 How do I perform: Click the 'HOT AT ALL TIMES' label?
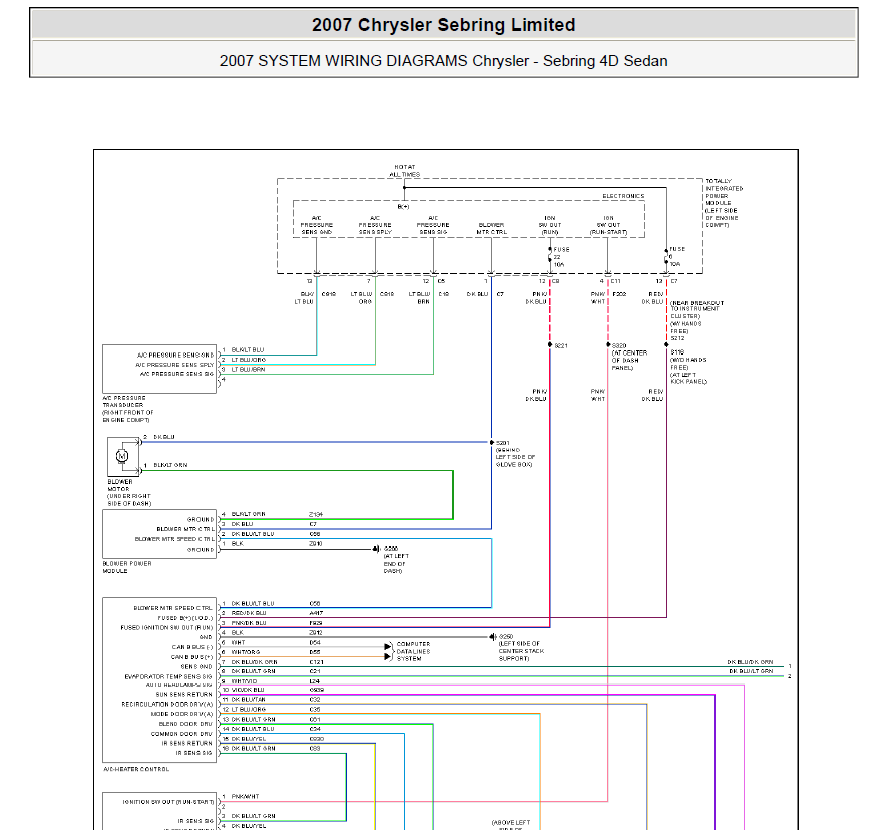405,171
